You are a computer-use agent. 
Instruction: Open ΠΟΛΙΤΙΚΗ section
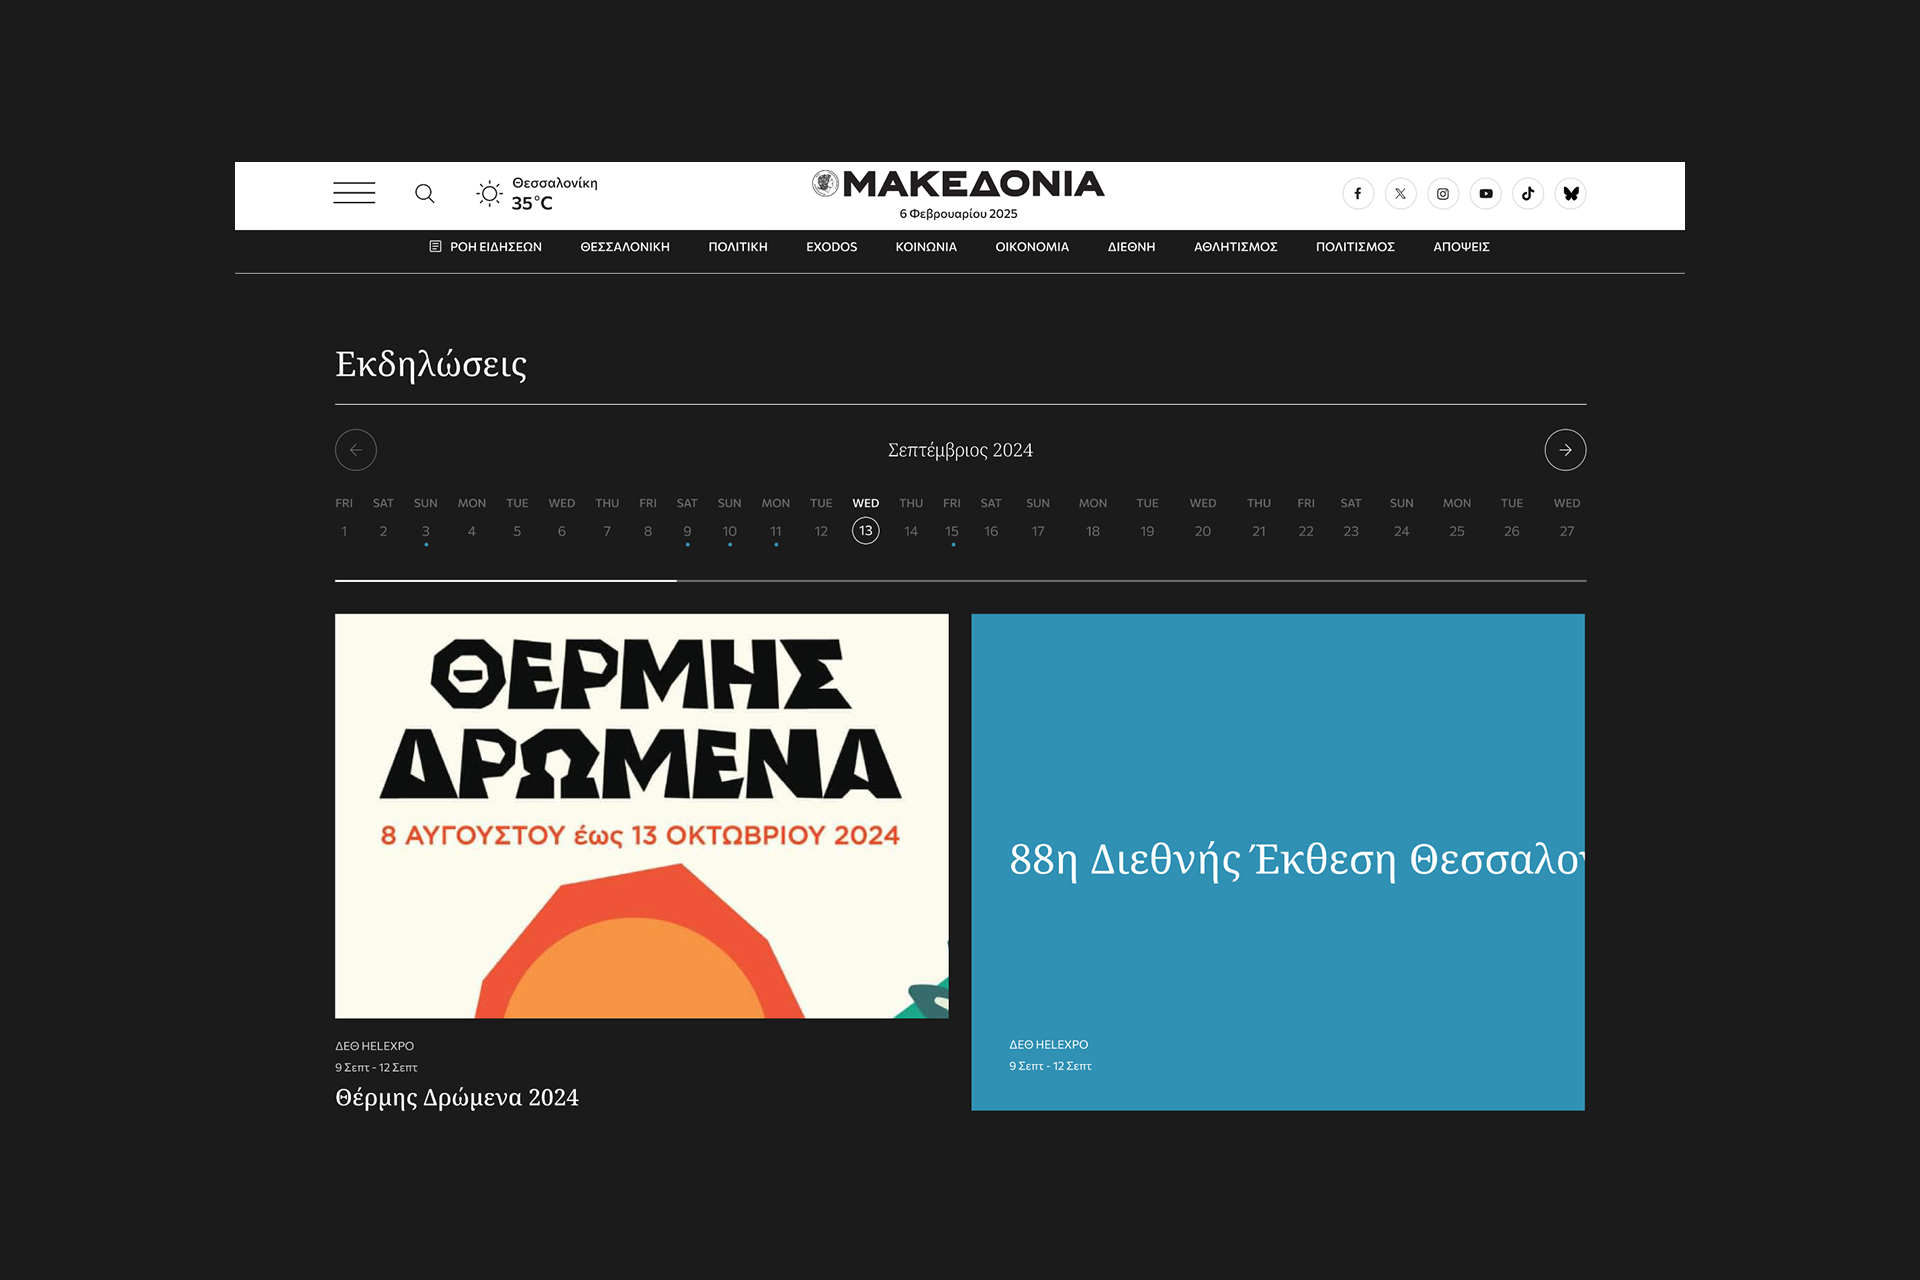[738, 247]
